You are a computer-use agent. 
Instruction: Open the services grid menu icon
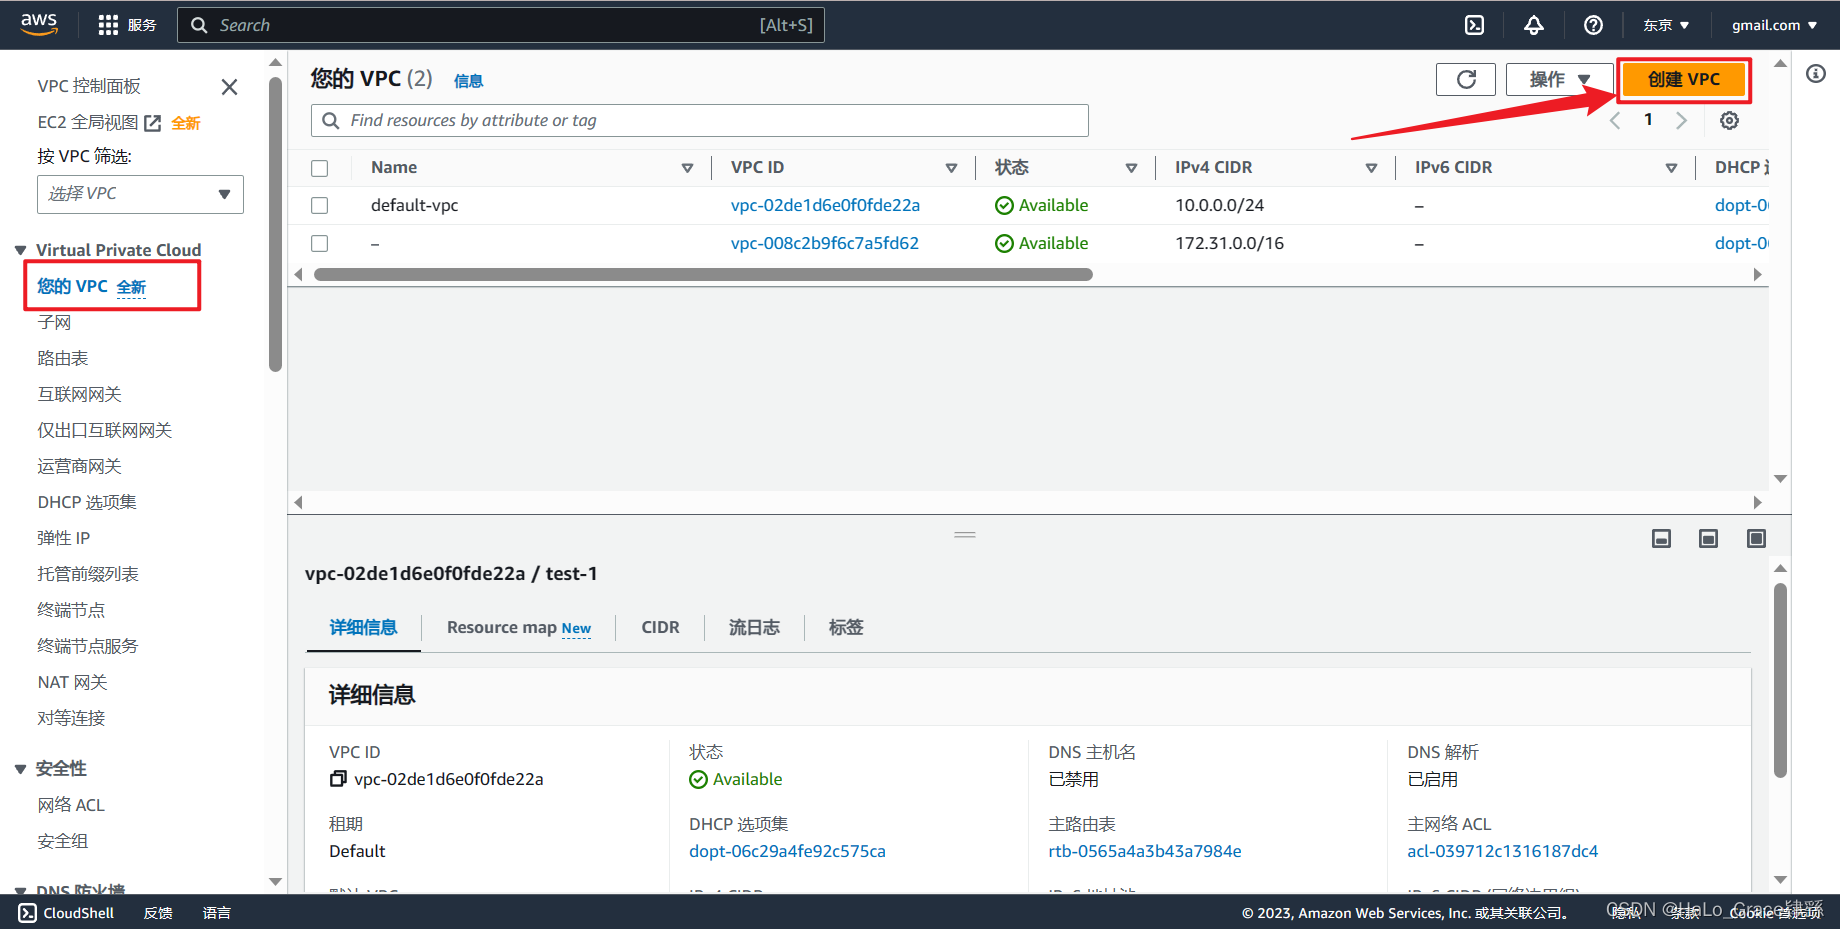point(108,25)
